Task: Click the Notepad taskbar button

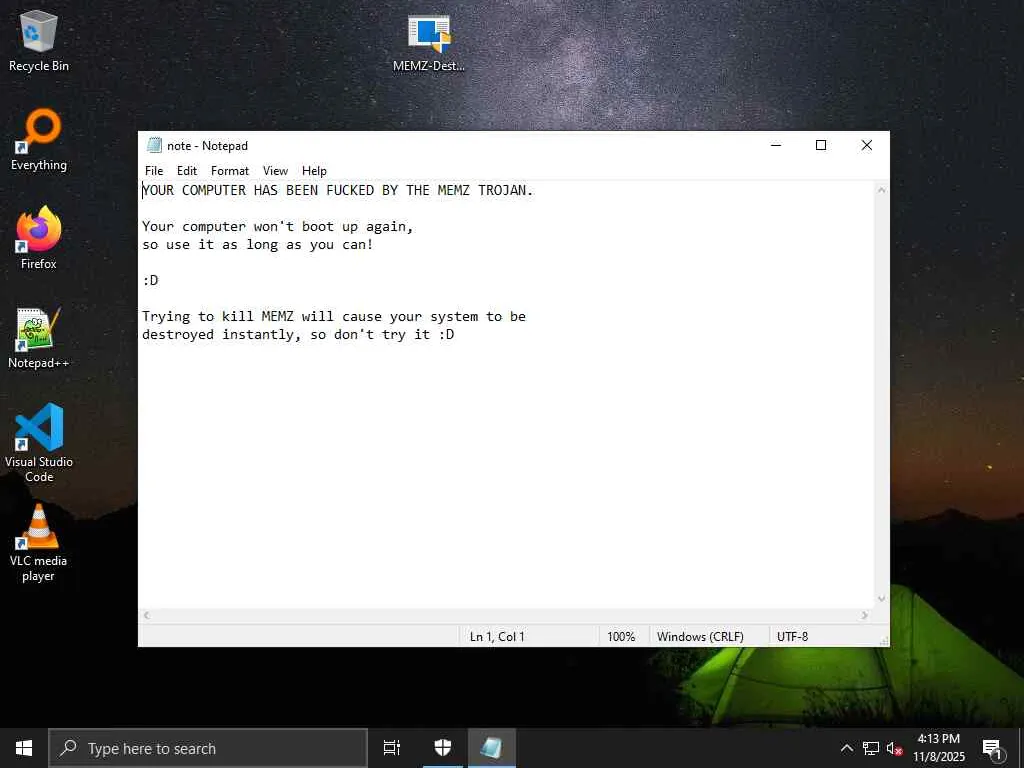Action: click(x=491, y=748)
